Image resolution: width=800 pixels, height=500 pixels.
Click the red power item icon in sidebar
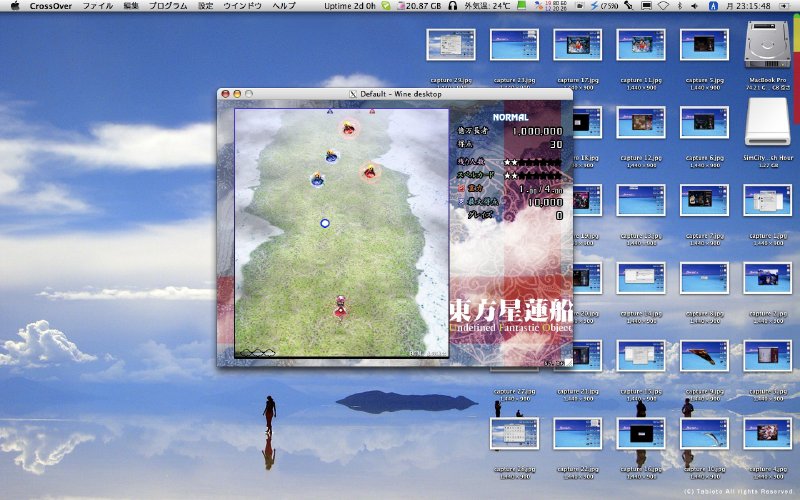pyautogui.click(x=461, y=188)
